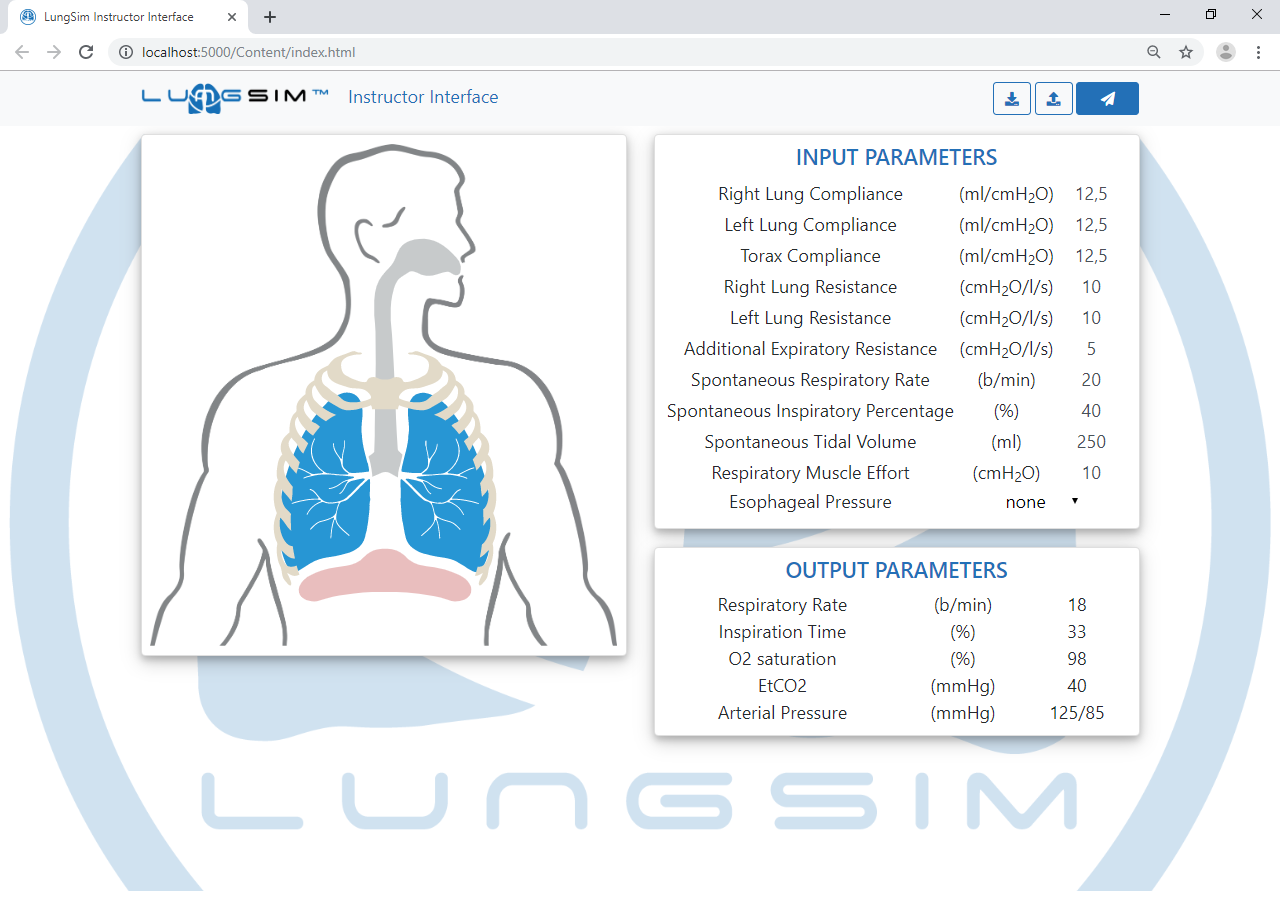Click the OUTPUT PARAMETERS heading

[x=896, y=570]
